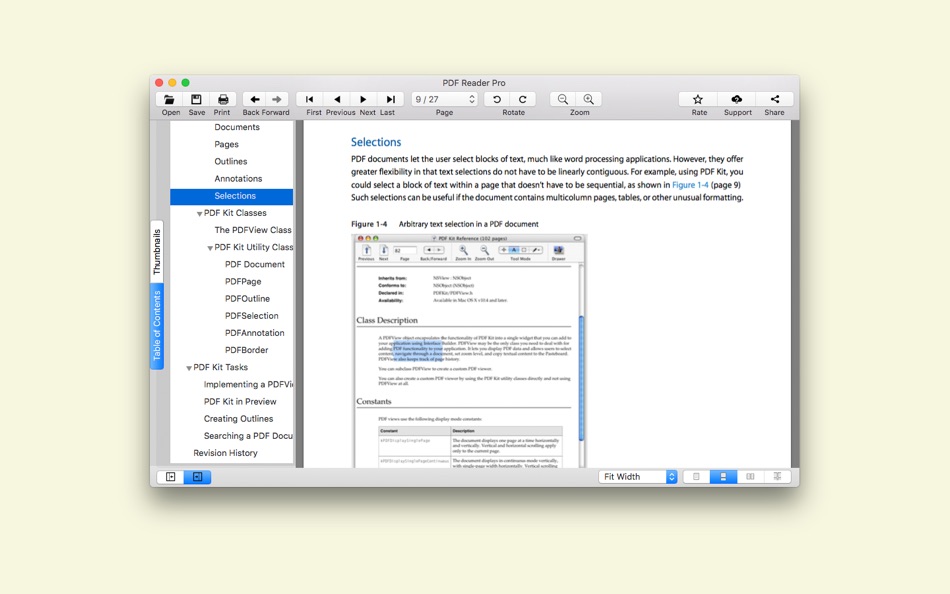Viewport: 950px width, 594px height.
Task: Collapse the PDF Kit Classes section
Action: click(x=199, y=214)
